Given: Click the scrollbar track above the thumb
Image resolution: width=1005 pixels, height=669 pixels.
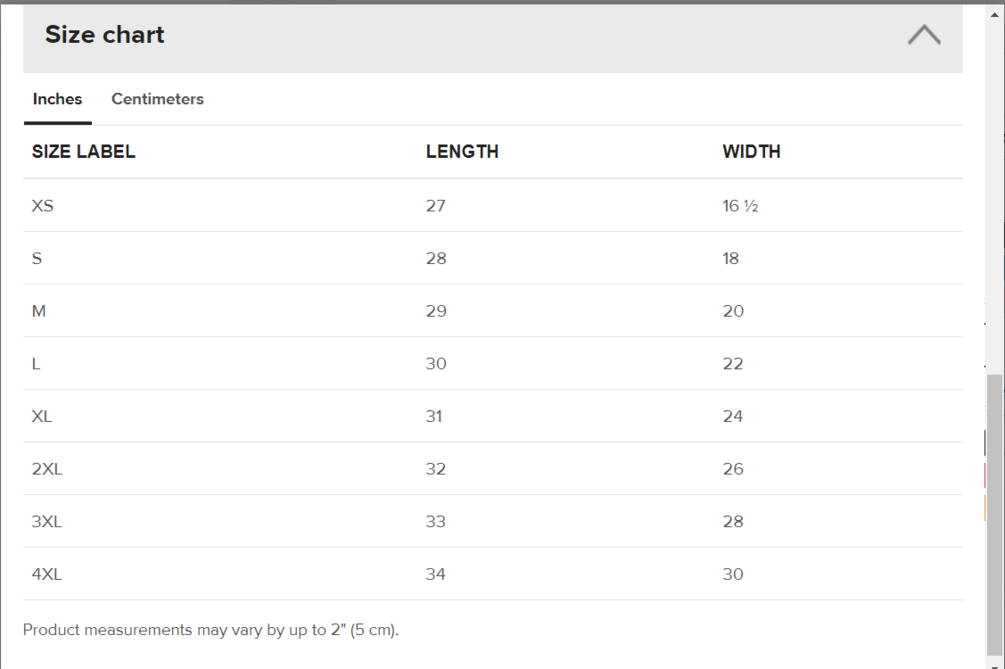Looking at the screenshot, I should tap(994, 200).
